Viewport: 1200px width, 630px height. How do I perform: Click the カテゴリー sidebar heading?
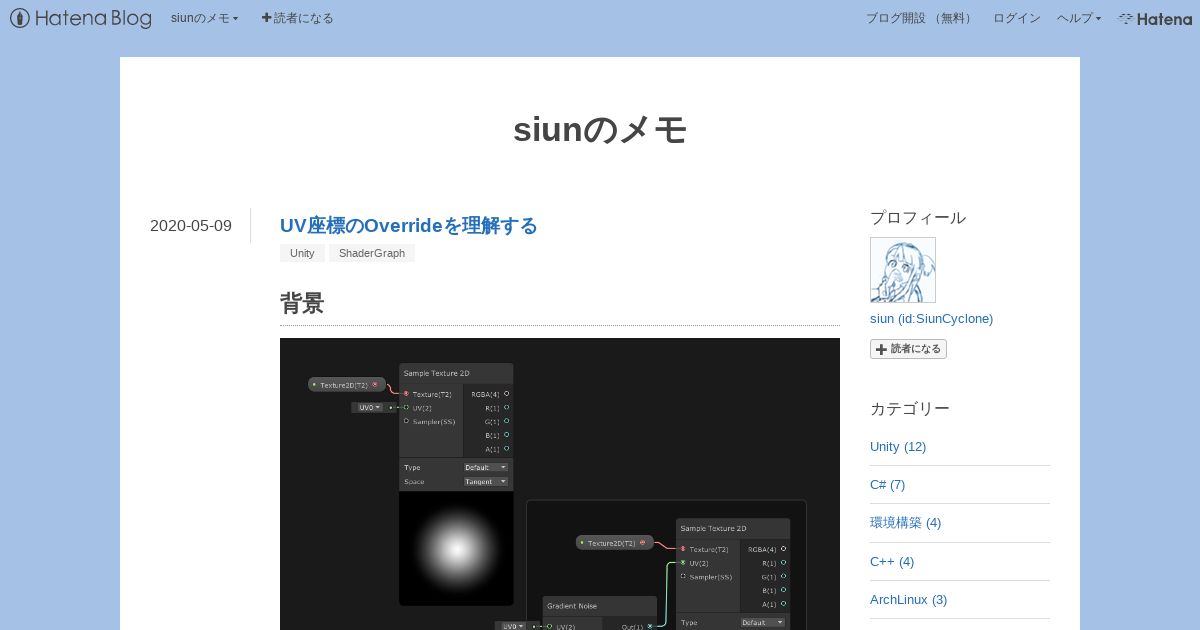[910, 409]
